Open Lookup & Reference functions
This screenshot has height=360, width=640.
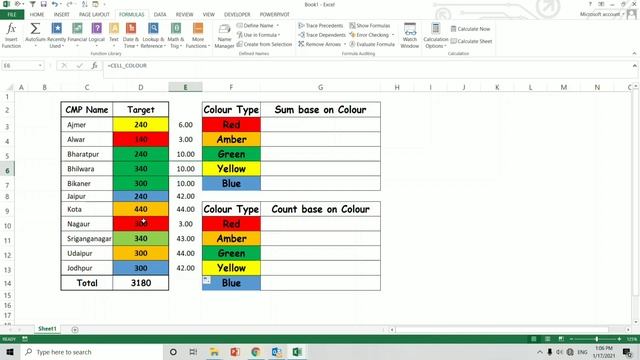(153, 36)
